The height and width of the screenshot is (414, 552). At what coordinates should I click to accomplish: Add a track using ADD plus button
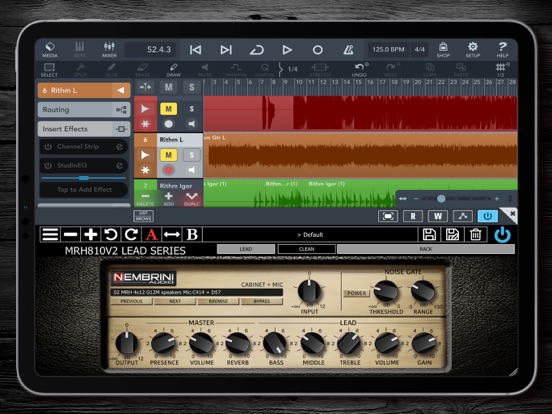click(169, 199)
